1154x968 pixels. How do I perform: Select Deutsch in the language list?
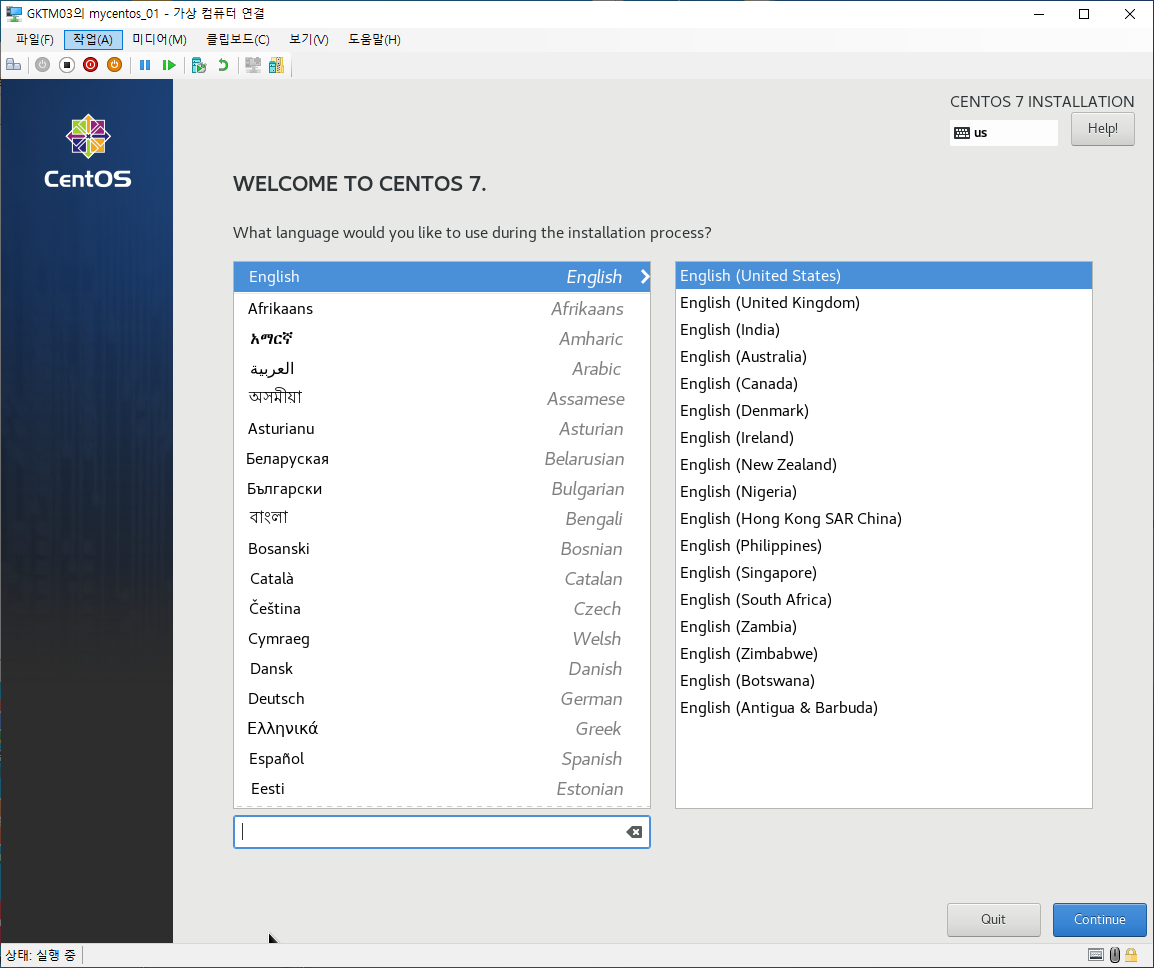(x=442, y=699)
